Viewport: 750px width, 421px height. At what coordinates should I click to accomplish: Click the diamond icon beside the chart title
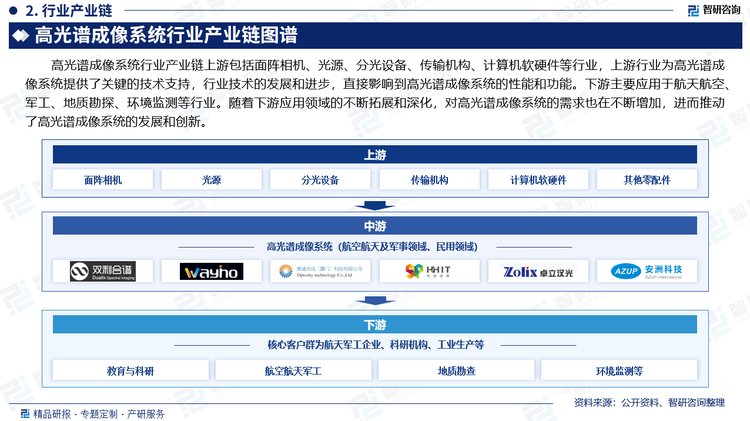(x=21, y=35)
